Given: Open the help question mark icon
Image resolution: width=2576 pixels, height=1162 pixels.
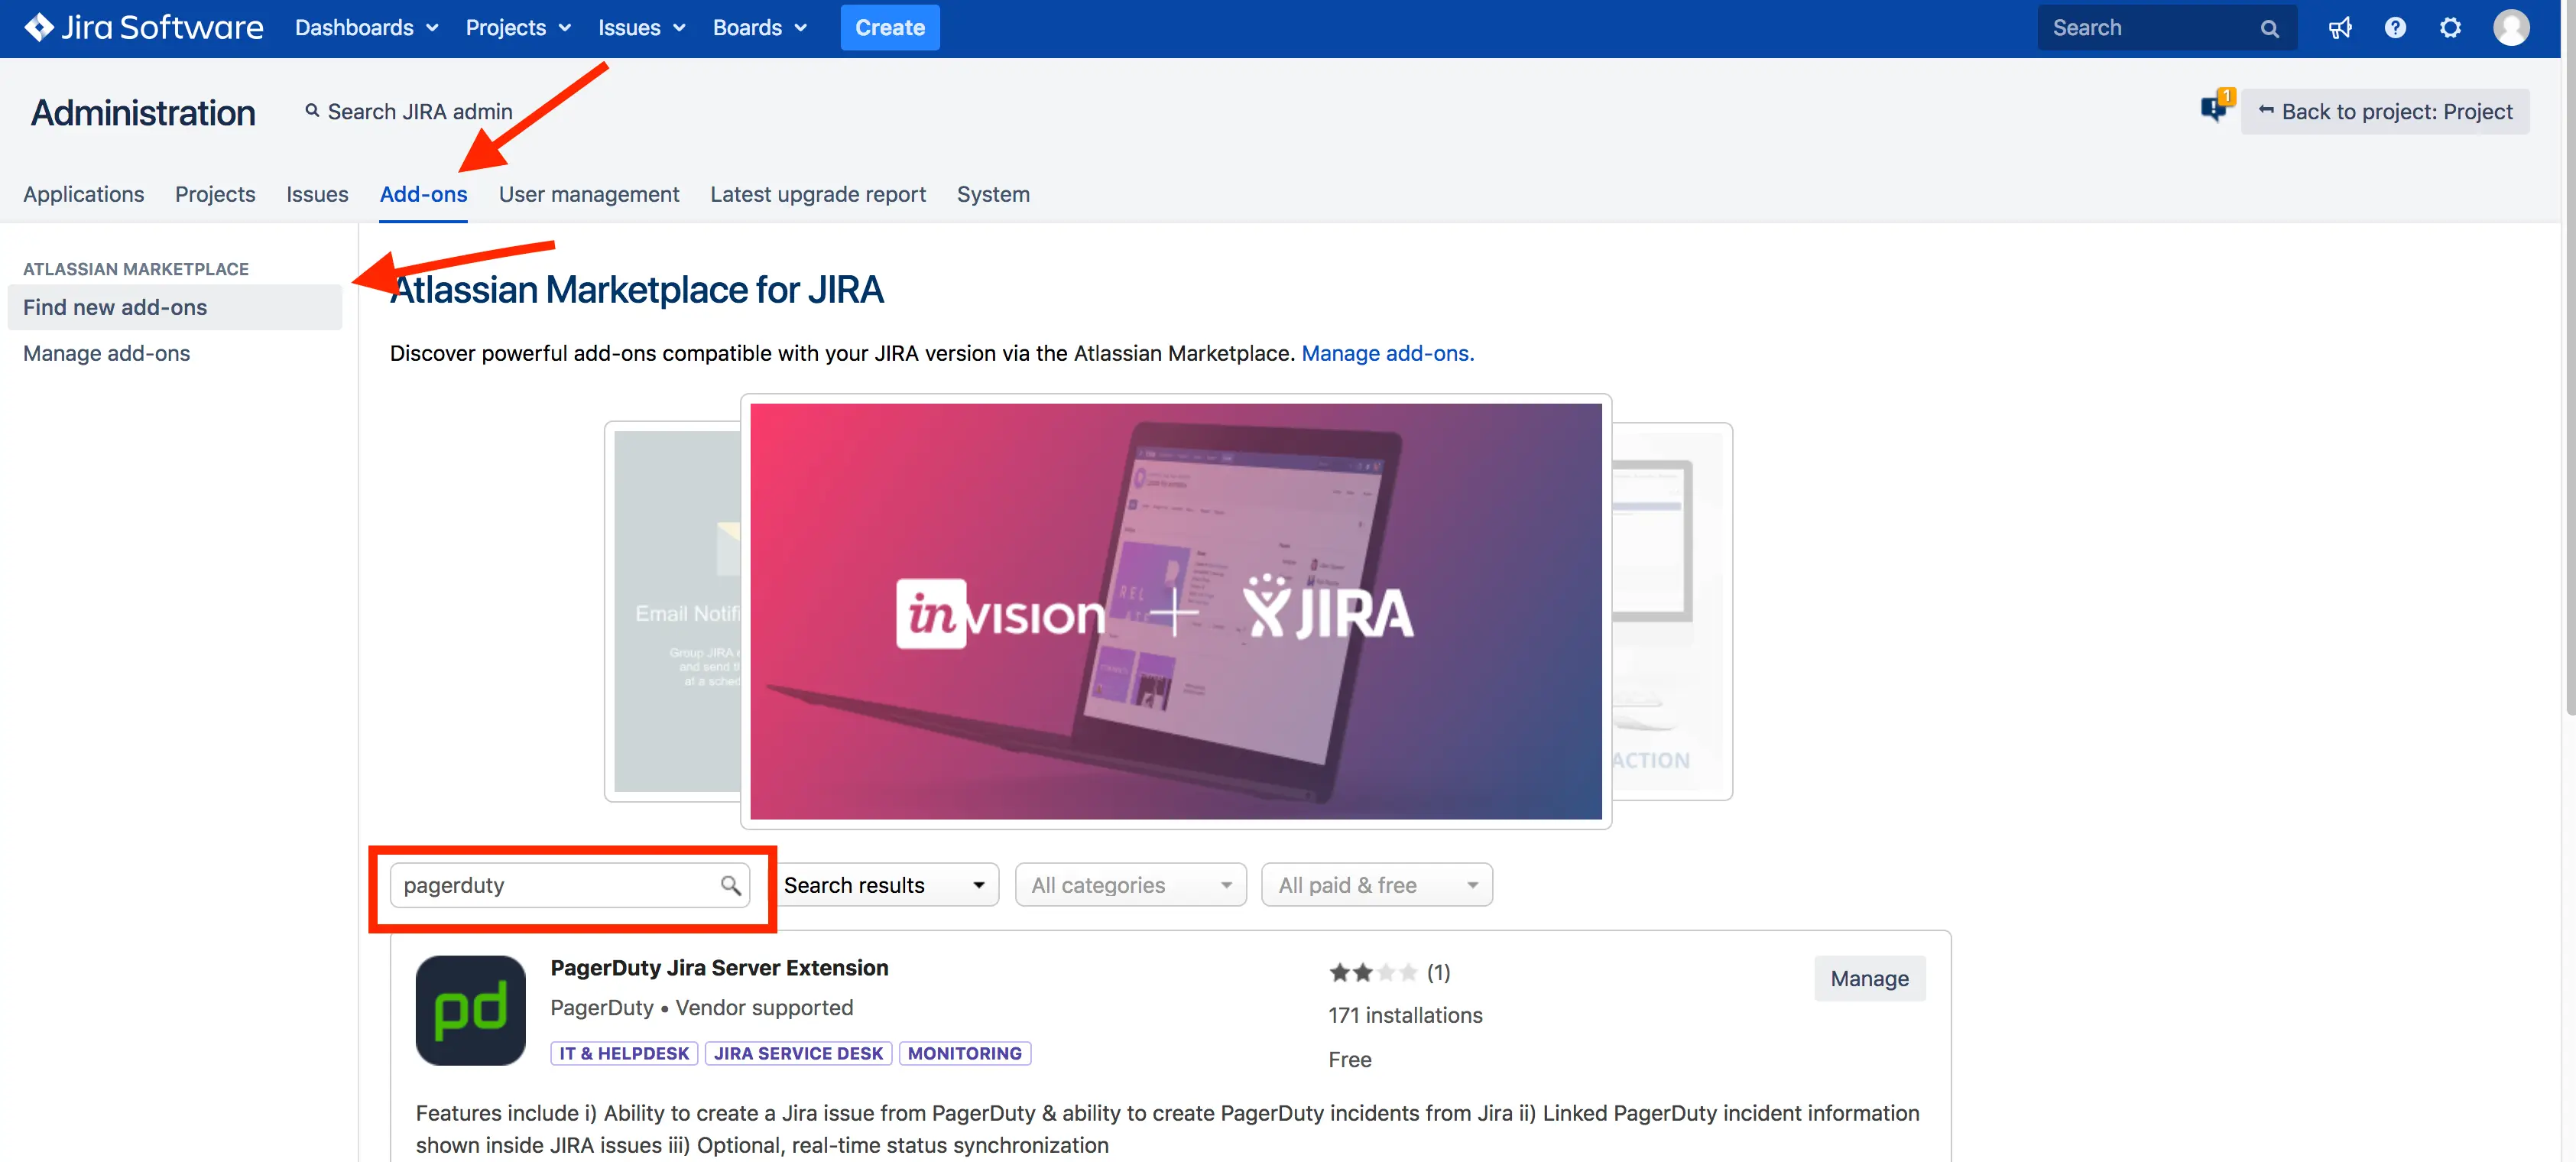Looking at the screenshot, I should click(x=2394, y=28).
